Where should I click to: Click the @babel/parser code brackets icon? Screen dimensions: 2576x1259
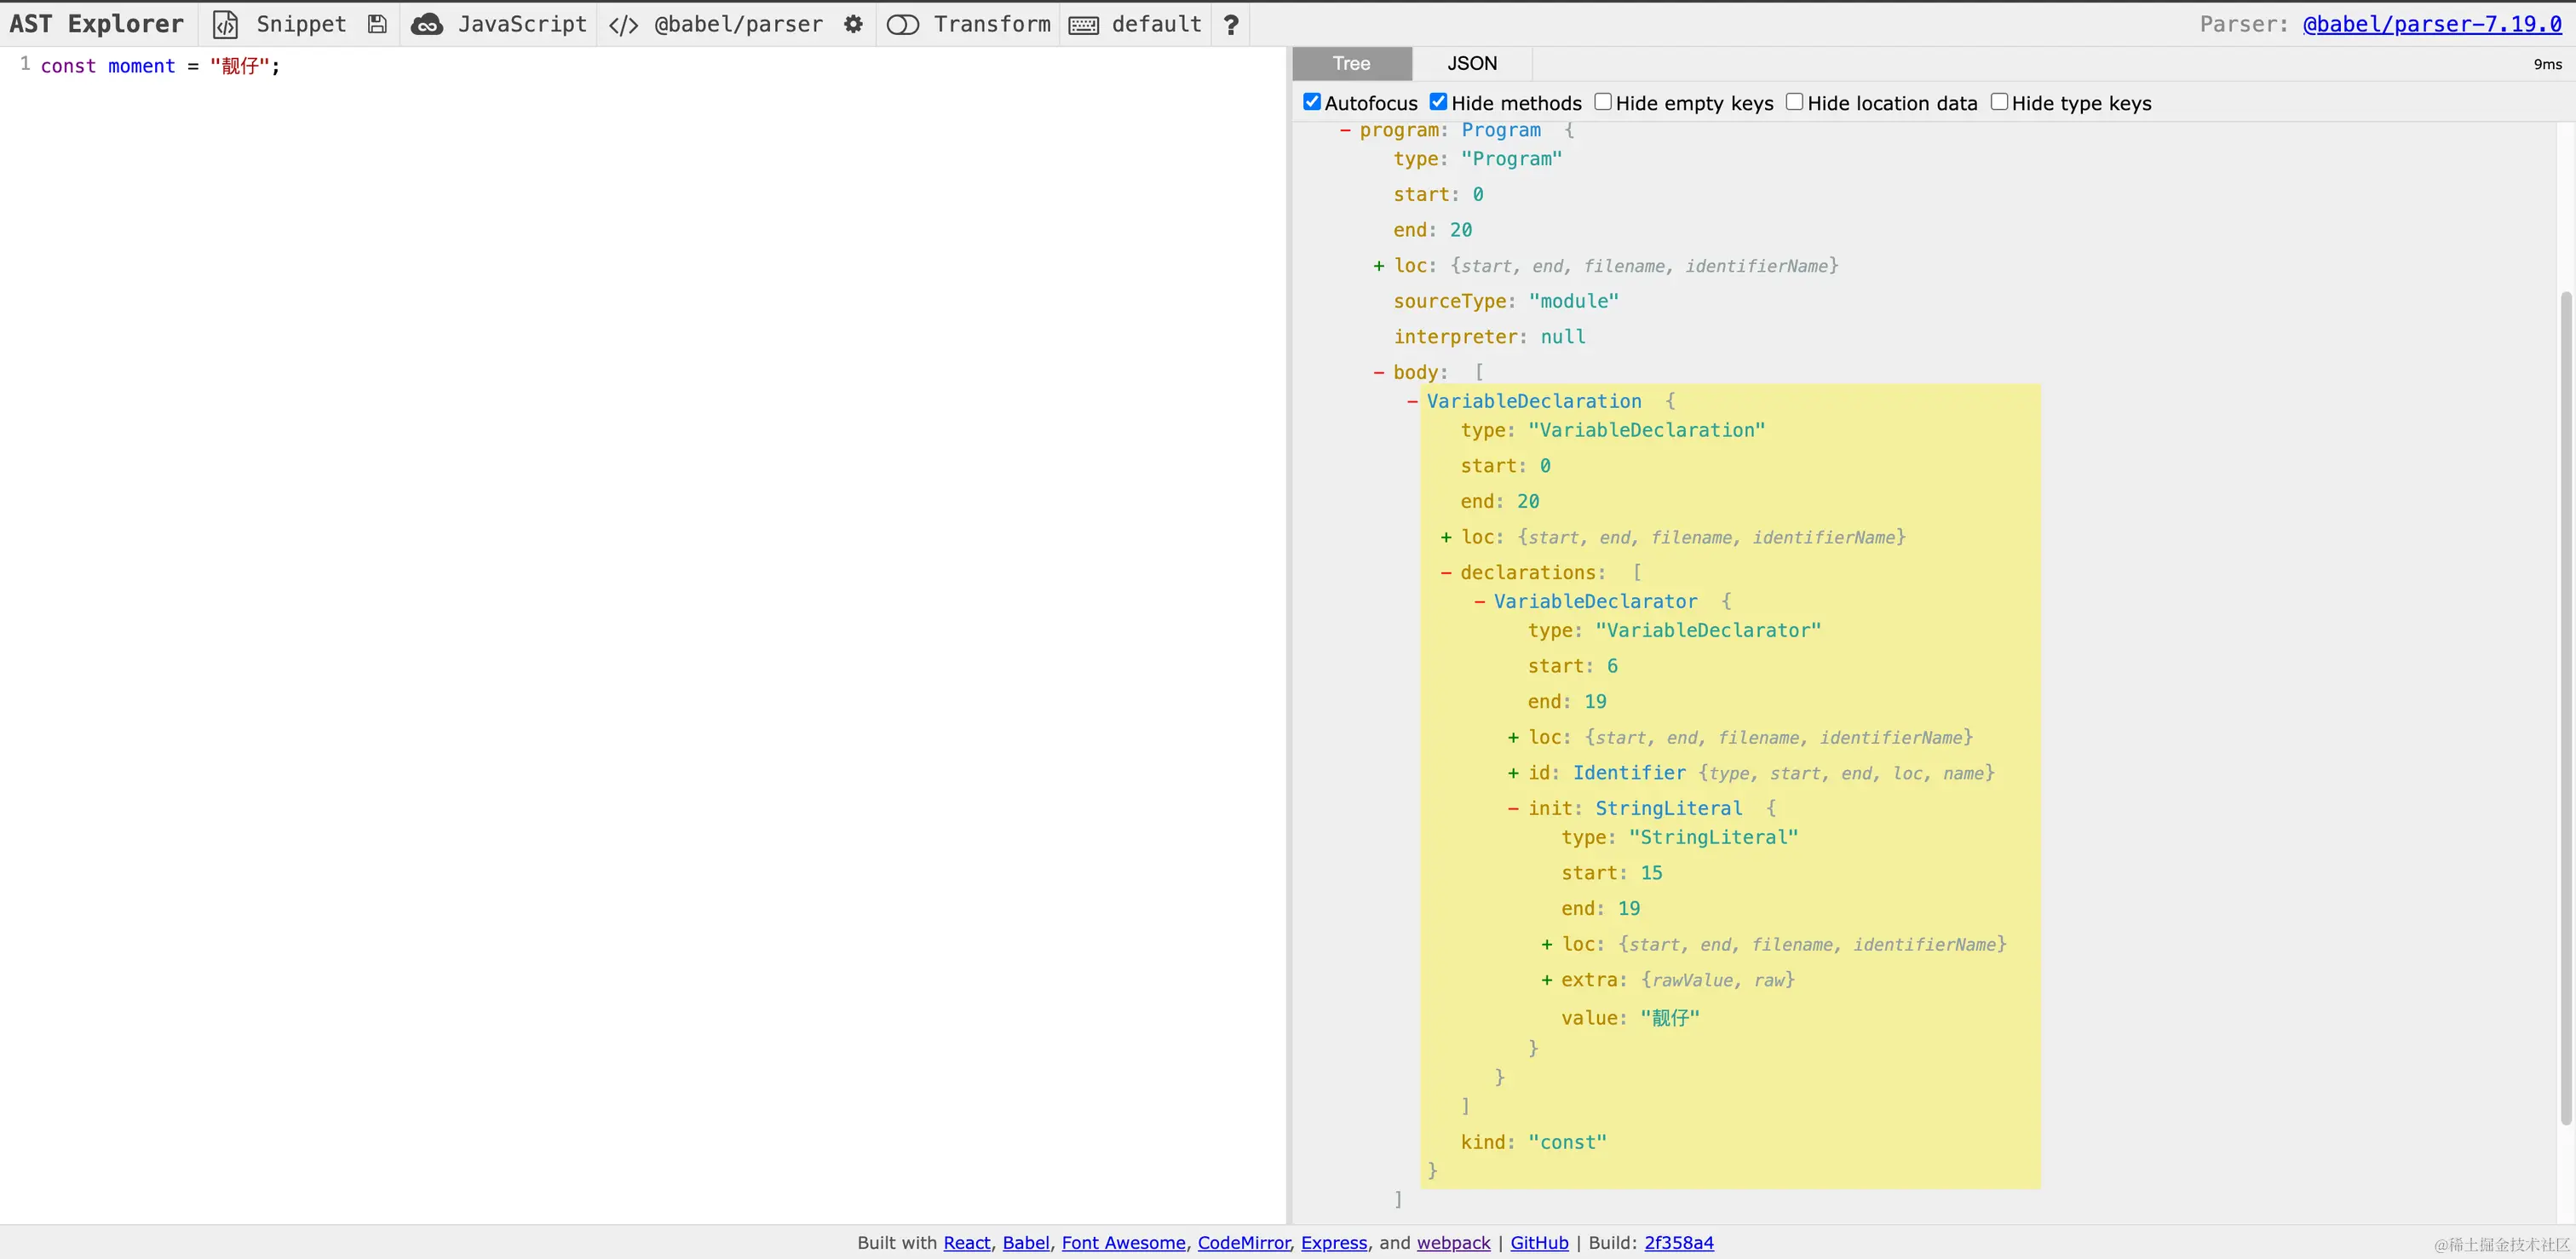(624, 24)
